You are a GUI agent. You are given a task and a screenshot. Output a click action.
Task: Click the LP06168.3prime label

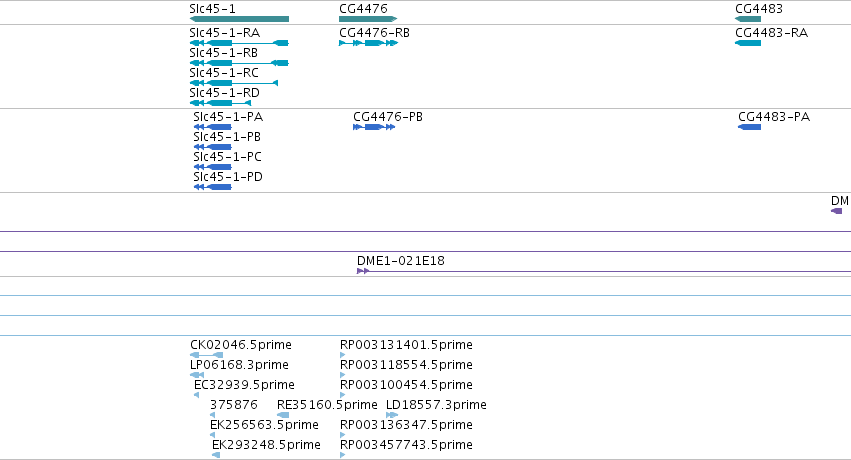point(239,365)
